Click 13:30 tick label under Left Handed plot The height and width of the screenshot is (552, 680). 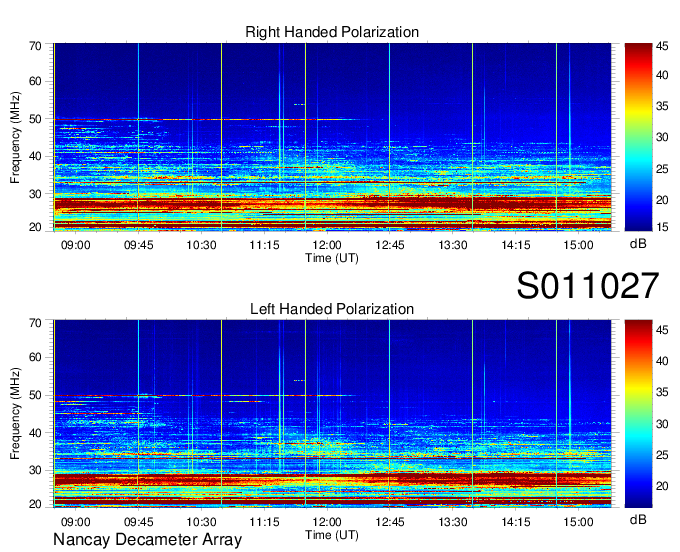453,522
